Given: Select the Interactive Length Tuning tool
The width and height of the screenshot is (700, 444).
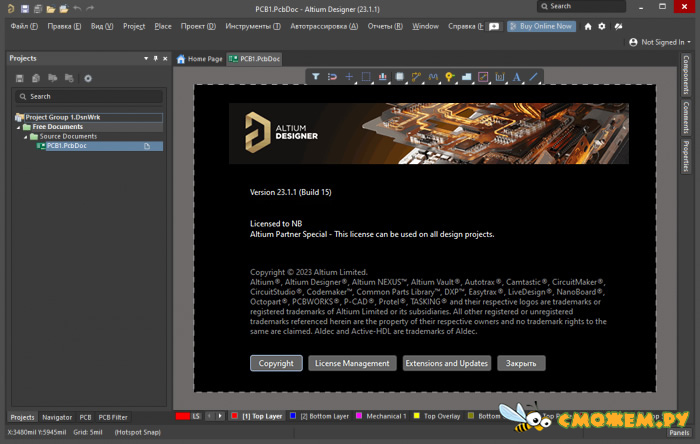Looking at the screenshot, I should tap(433, 77).
